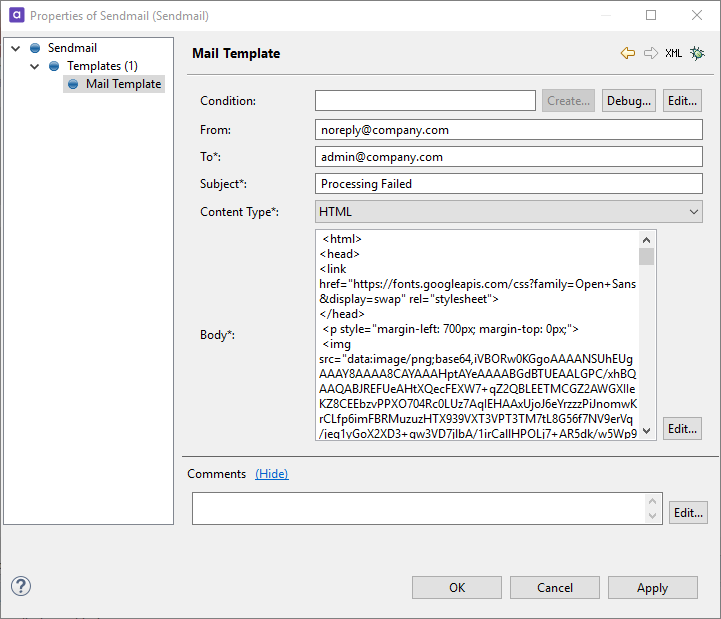Open the XML view
The image size is (721, 619).
pos(674,53)
